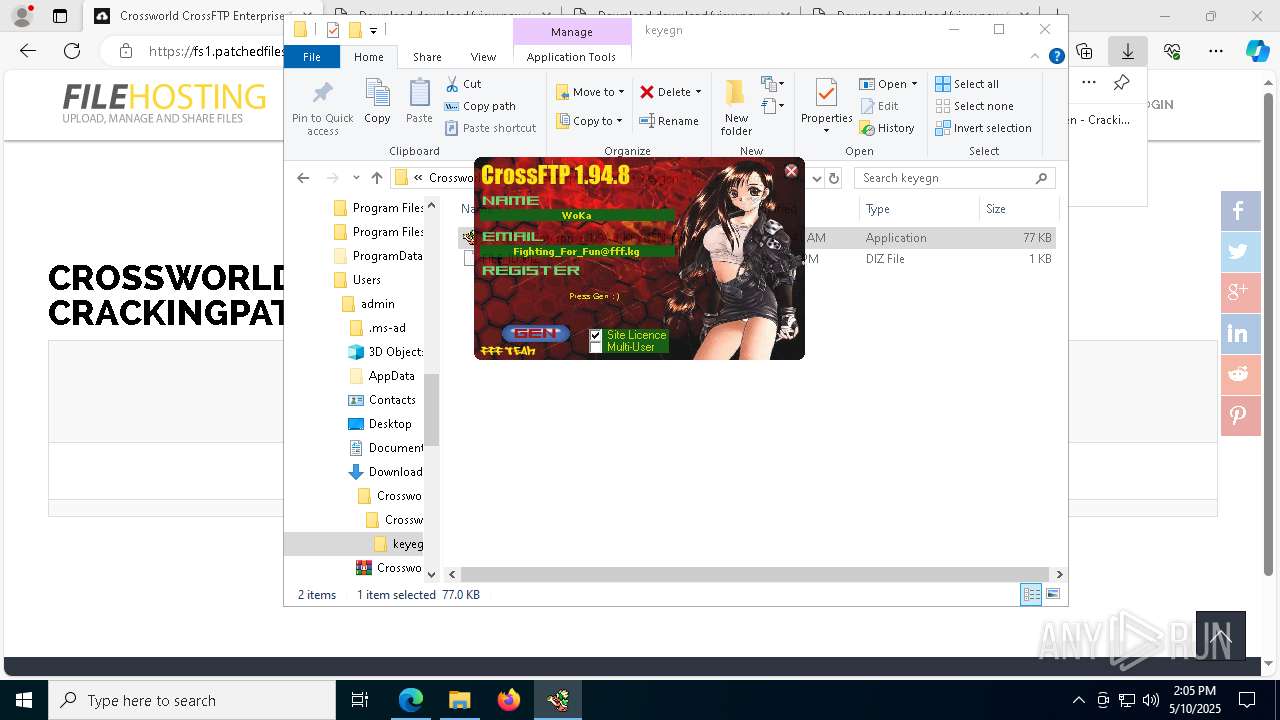Switch to the Home ribbon tab
1280x720 pixels.
tap(368, 57)
